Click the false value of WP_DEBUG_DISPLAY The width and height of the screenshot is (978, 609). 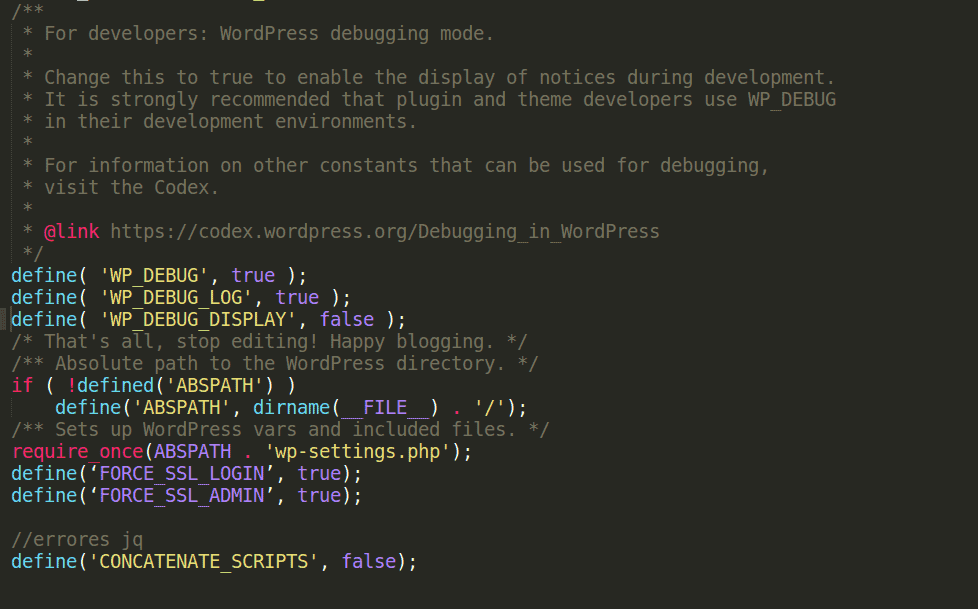[x=346, y=320]
